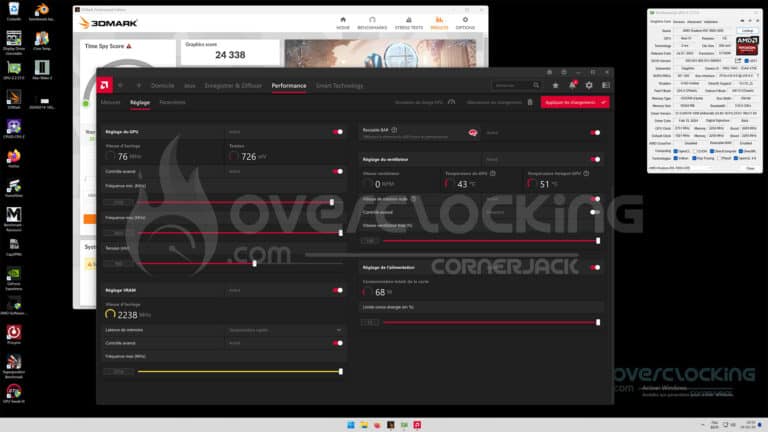The width and height of the screenshot is (768, 432).
Task: Click the BIOS share icon in GPU-Z
Action: [738, 60]
